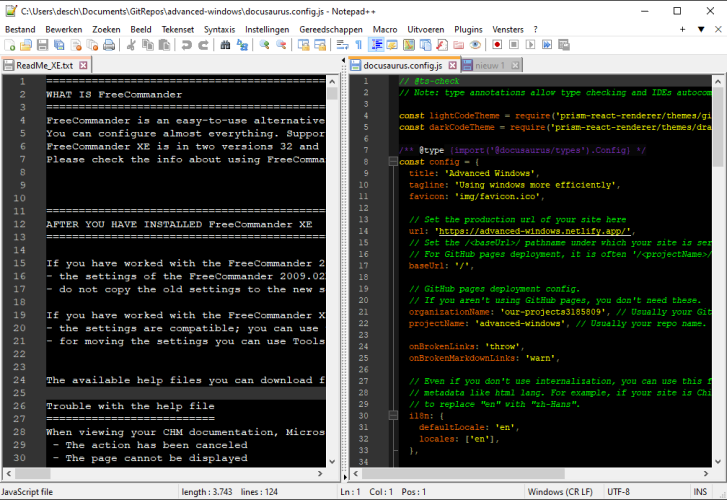Click the Save All toolbar icon
The height and width of the screenshot is (500, 727).
[59, 45]
